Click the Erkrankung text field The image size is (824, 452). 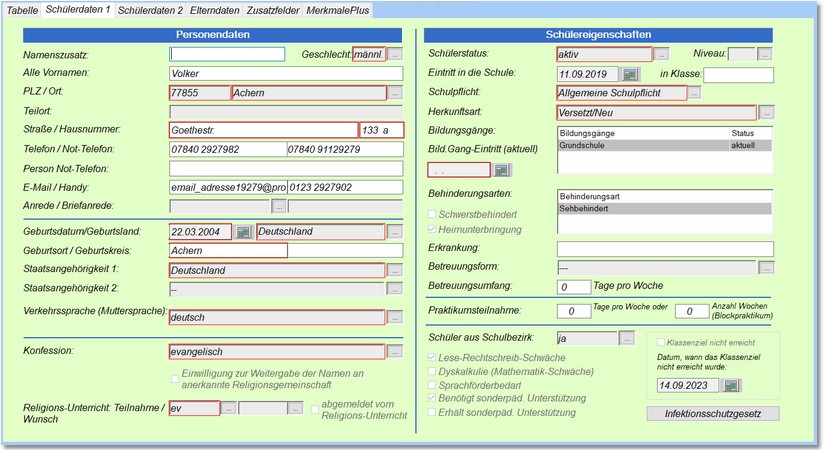pos(664,249)
